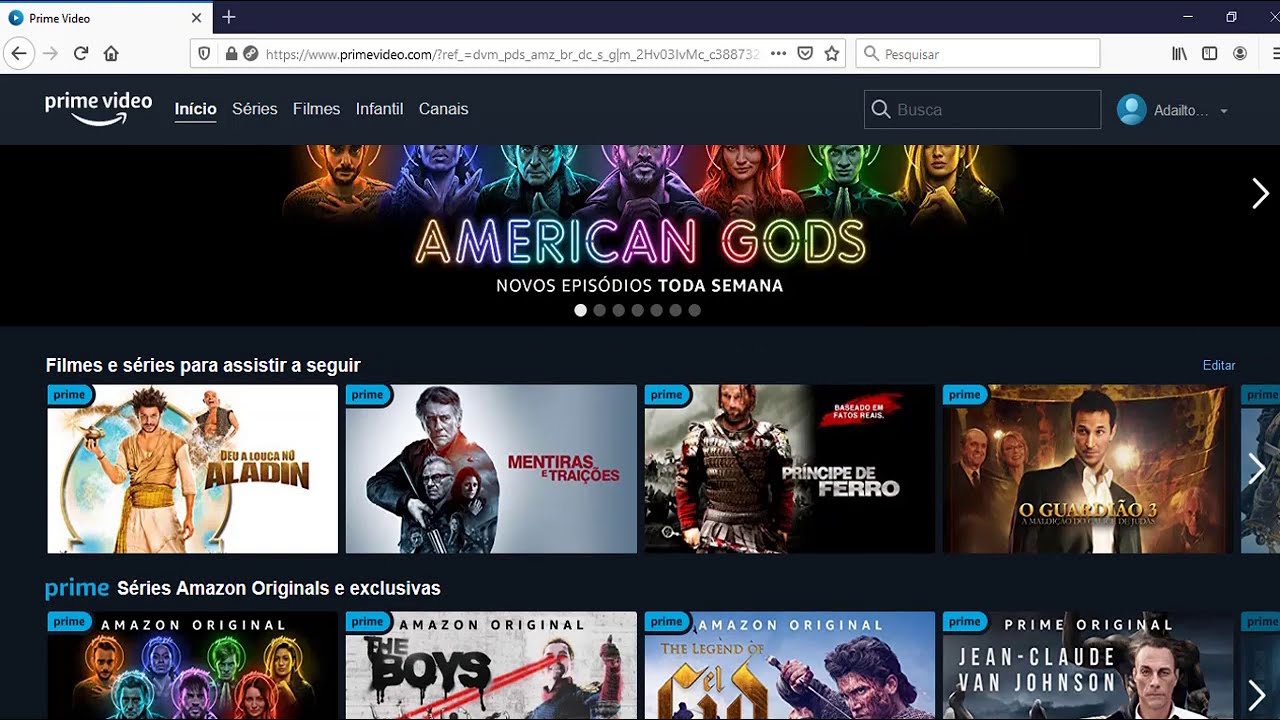Switch to the Prime Video browser tab
This screenshot has width=1280, height=720.
click(106, 18)
